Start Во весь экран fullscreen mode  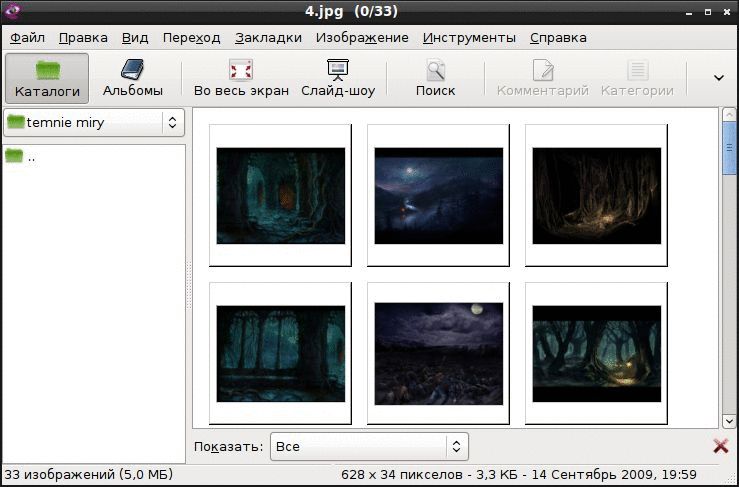tap(241, 78)
